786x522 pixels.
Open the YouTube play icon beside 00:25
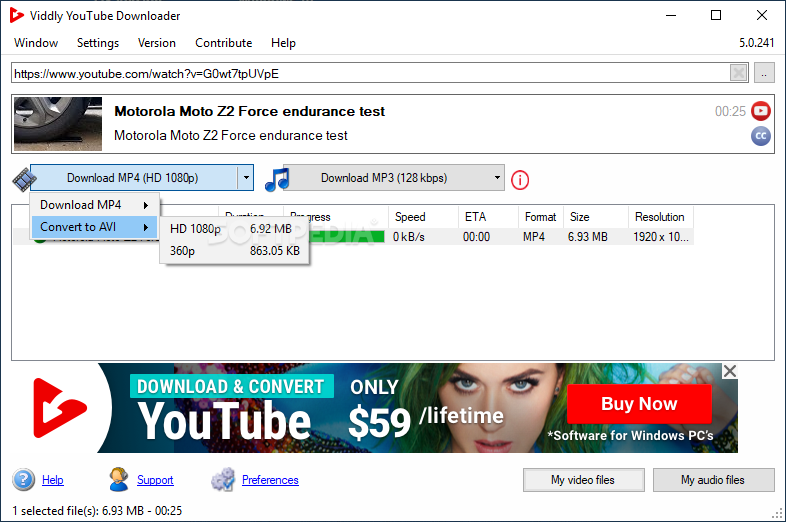pyautogui.click(x=760, y=111)
